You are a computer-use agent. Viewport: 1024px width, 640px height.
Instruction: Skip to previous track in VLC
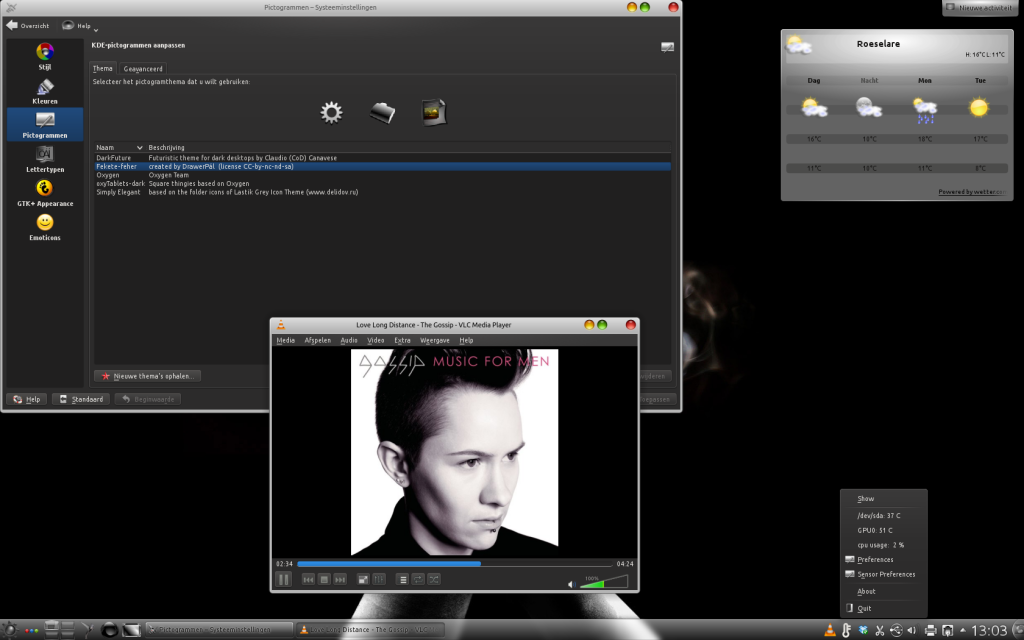[308, 579]
